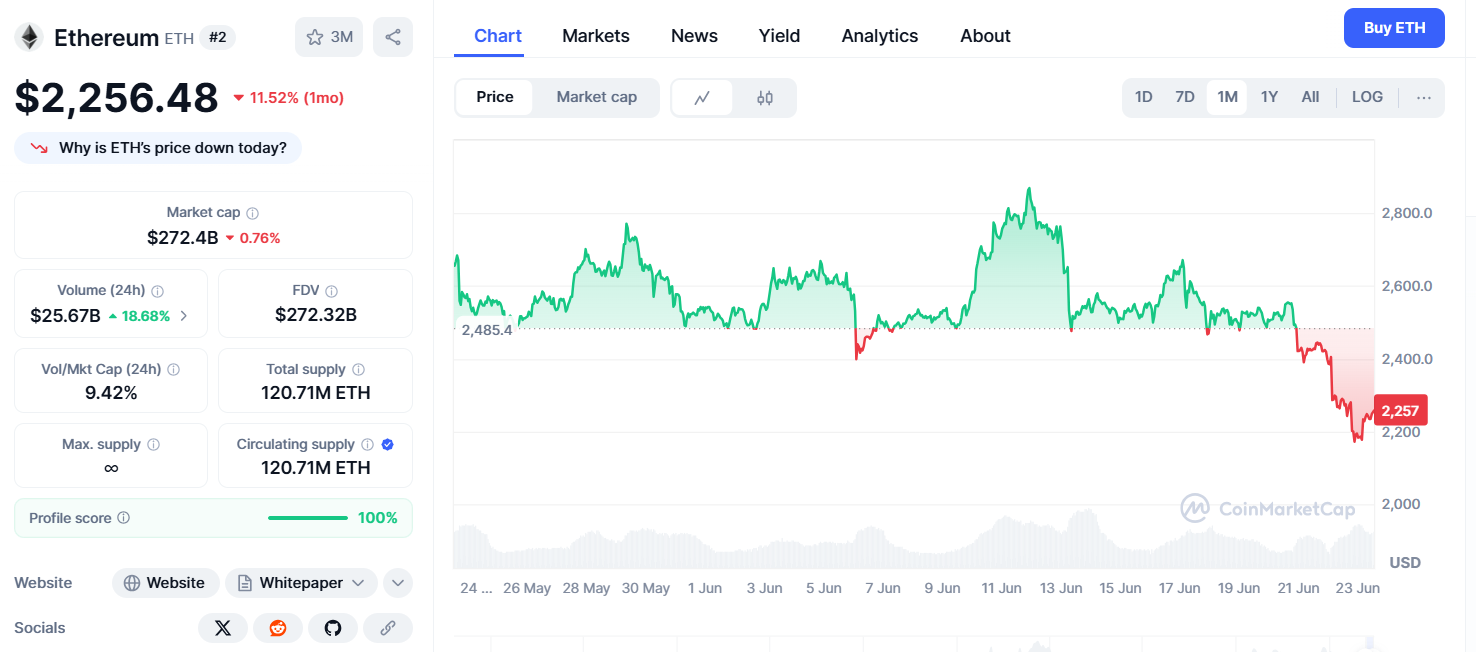Show Volume (24h) info icon

pyautogui.click(x=157, y=291)
